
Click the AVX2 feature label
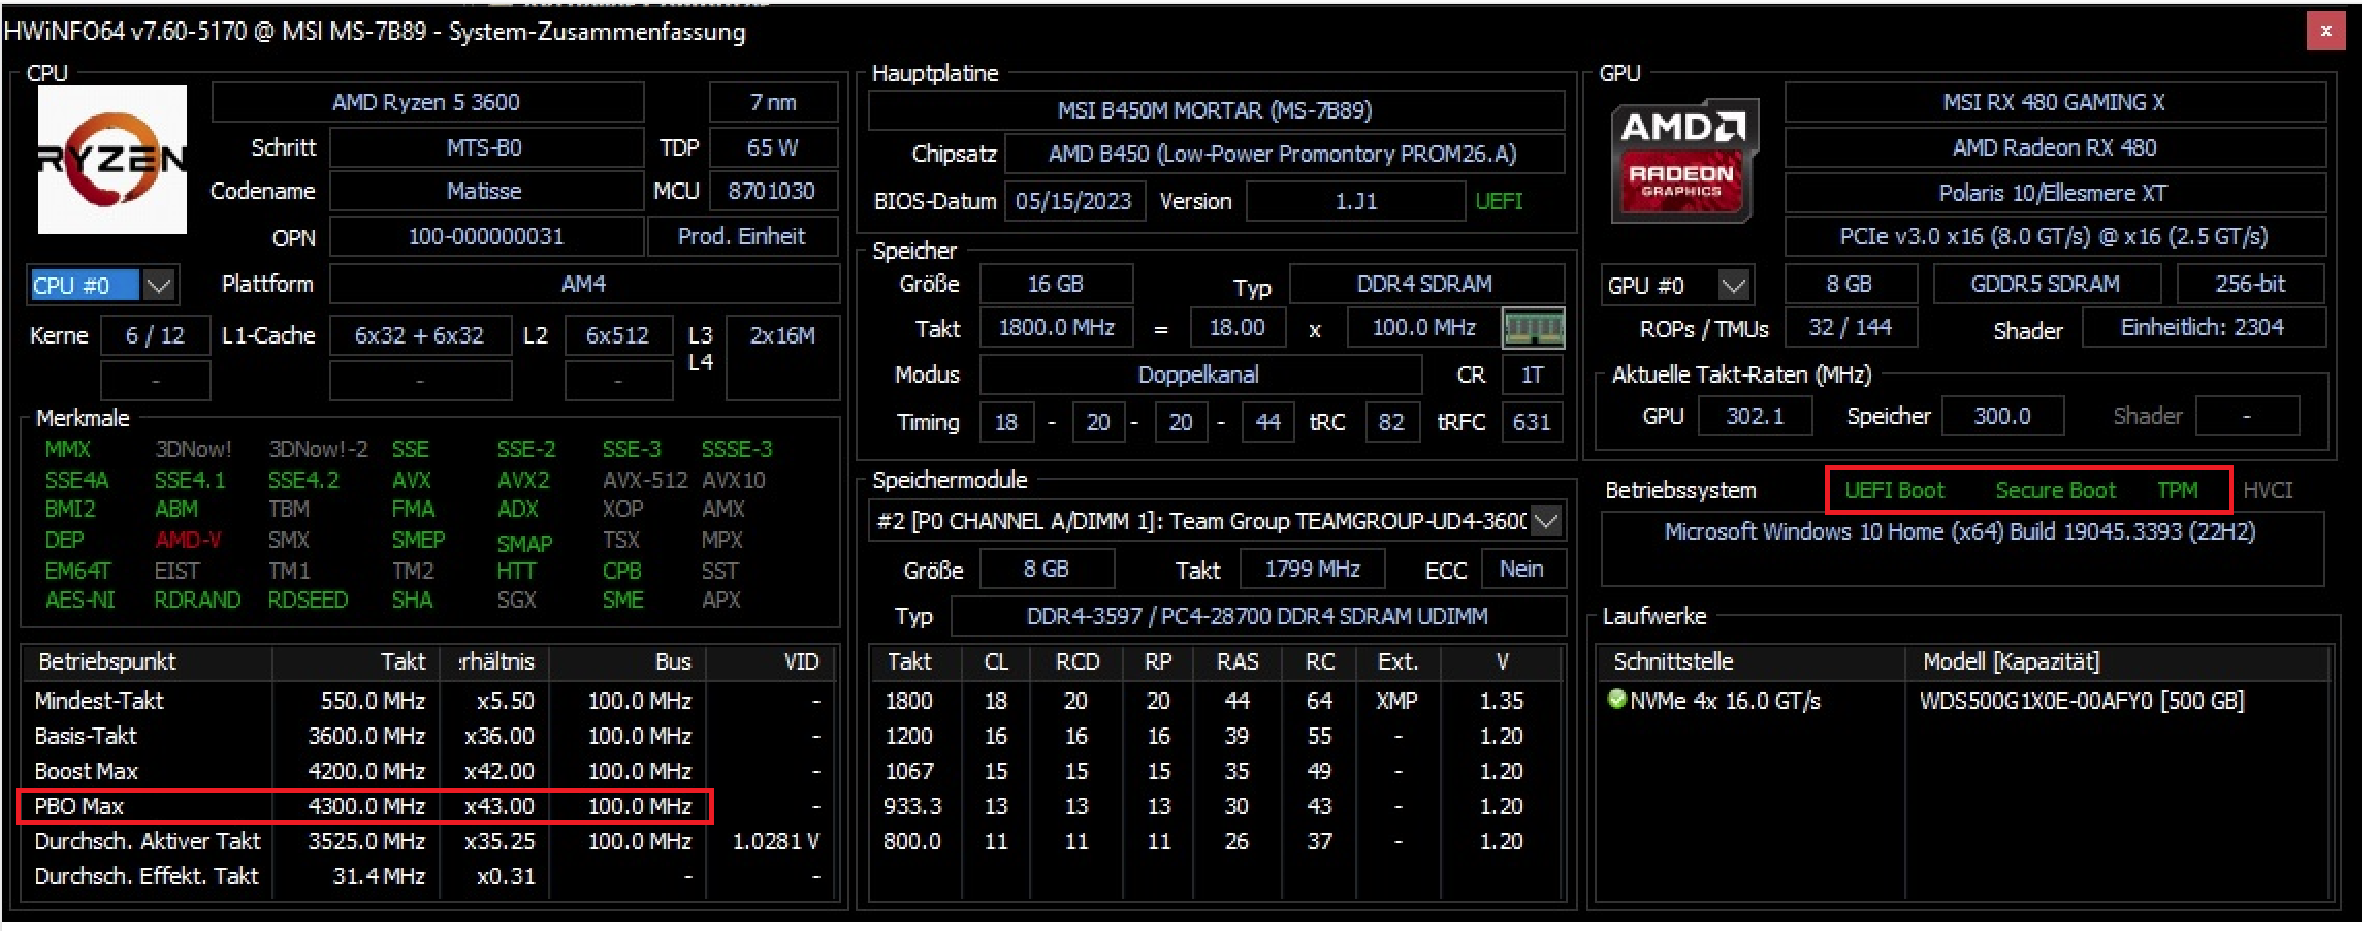coord(523,480)
